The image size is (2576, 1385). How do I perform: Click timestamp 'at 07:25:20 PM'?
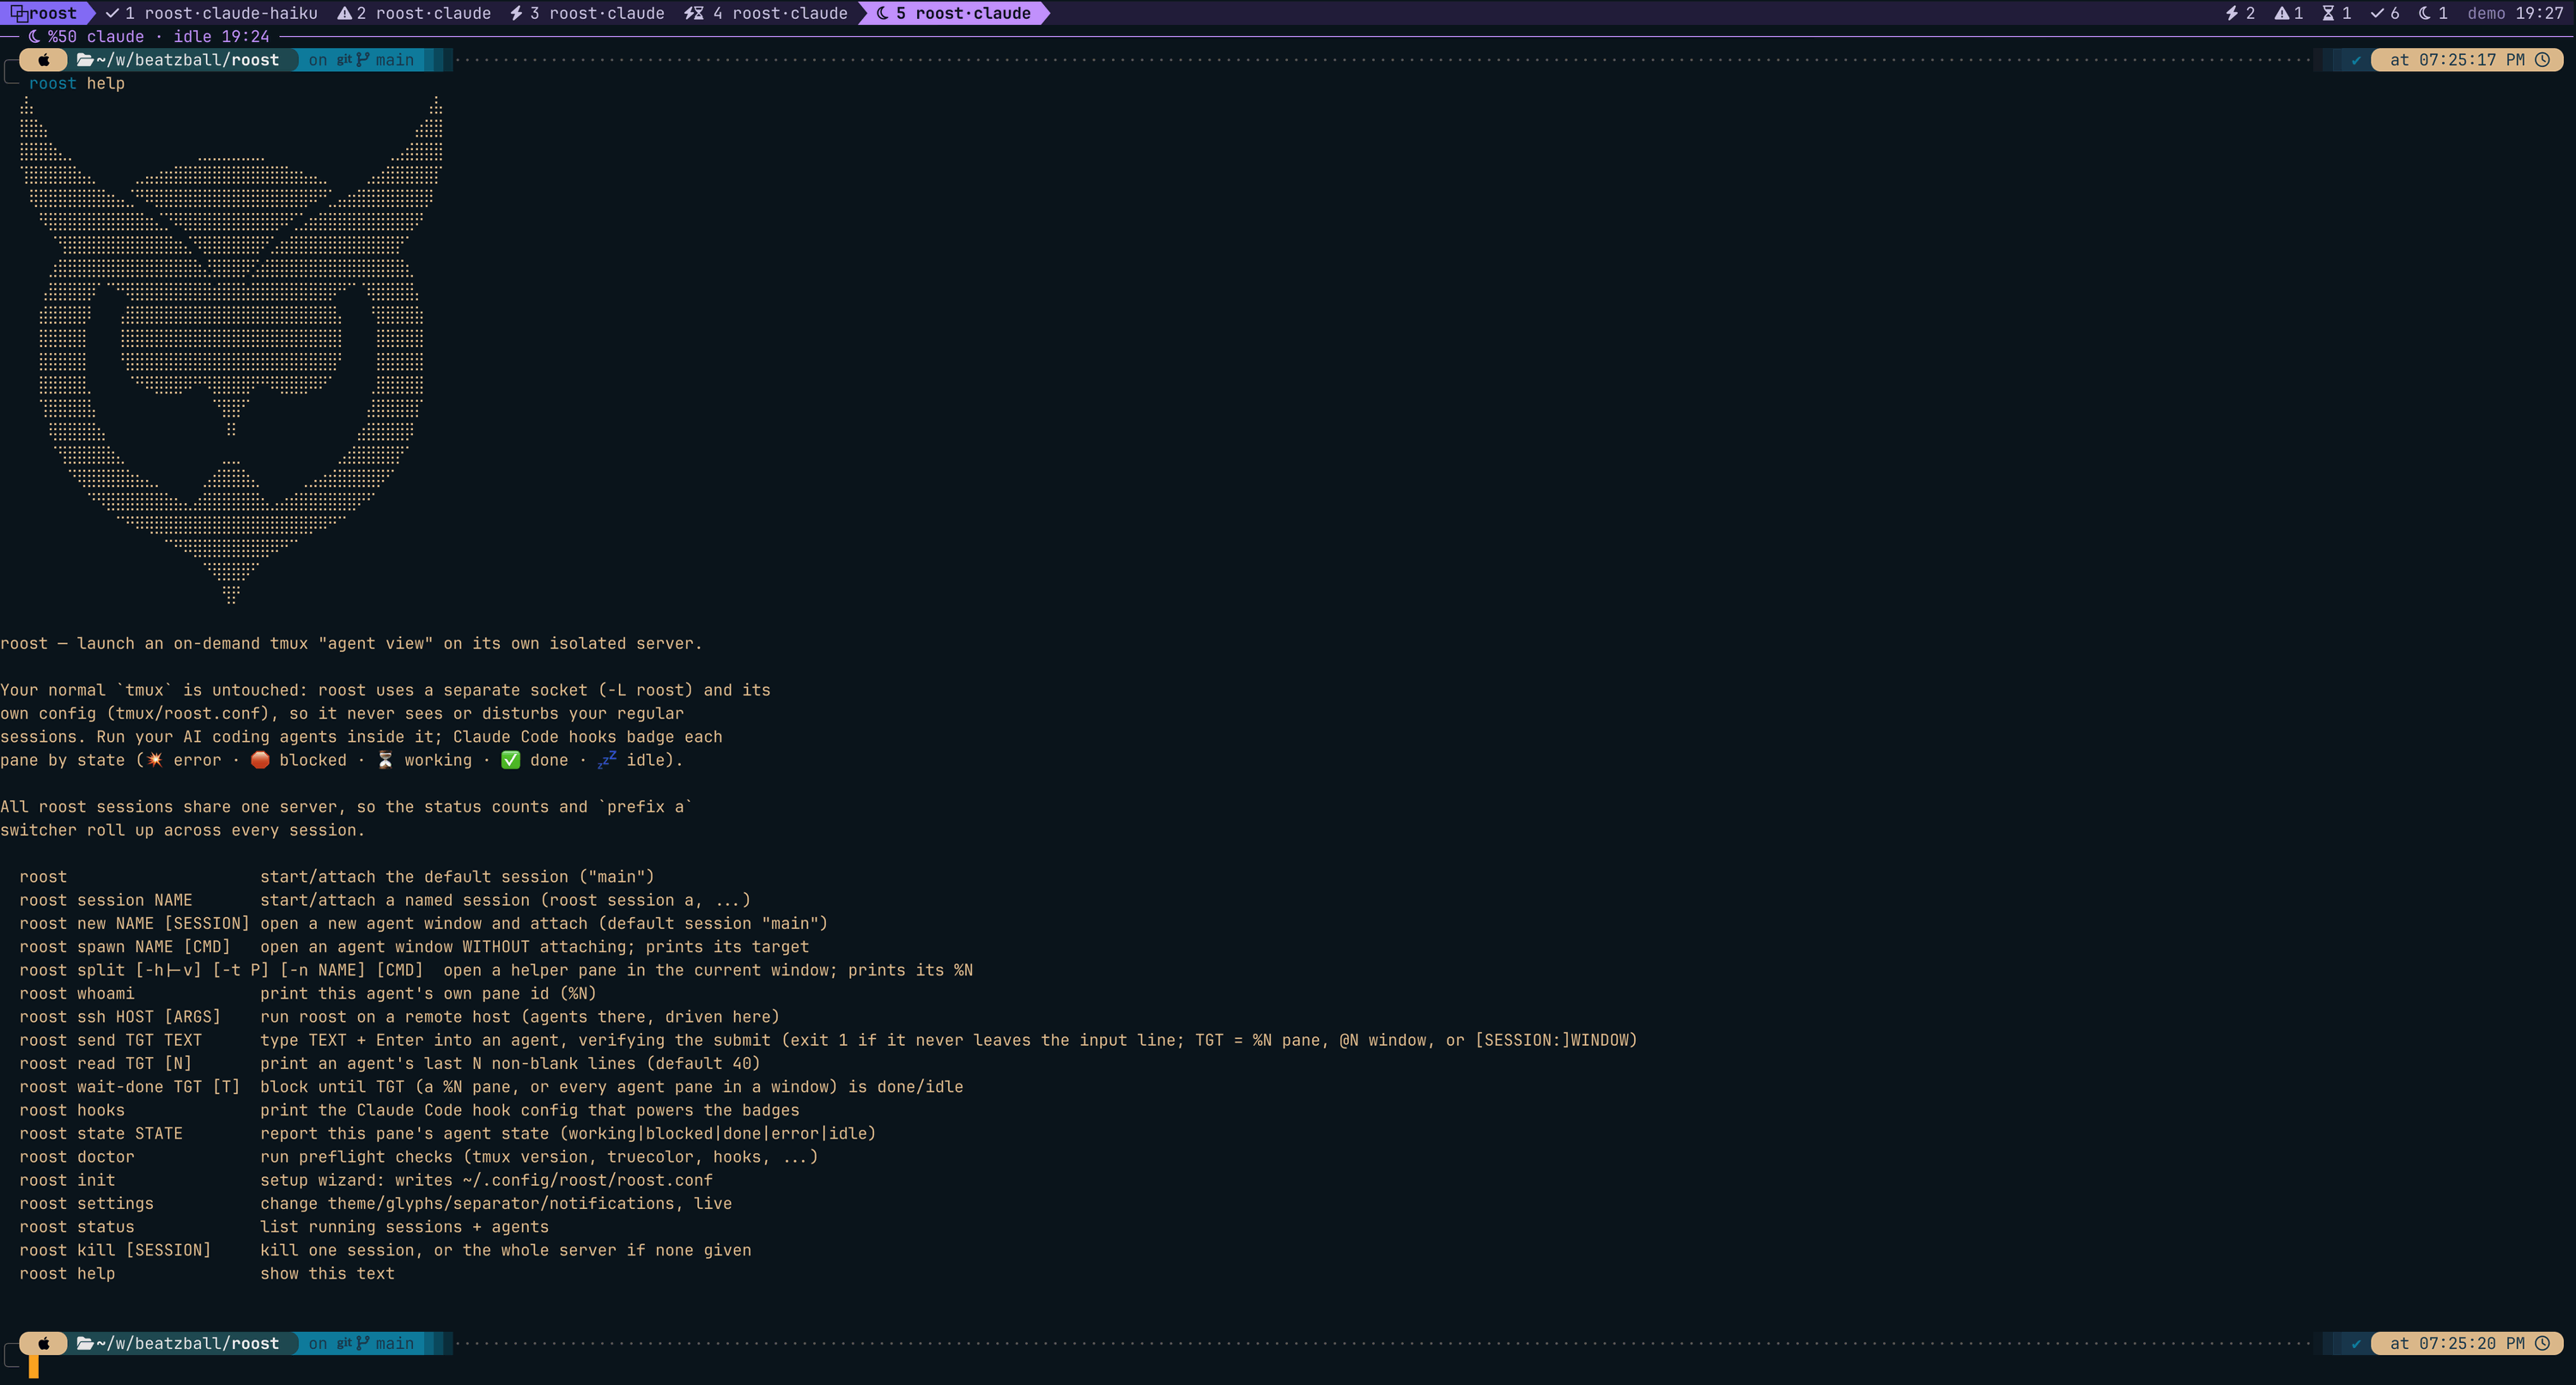point(2457,1343)
